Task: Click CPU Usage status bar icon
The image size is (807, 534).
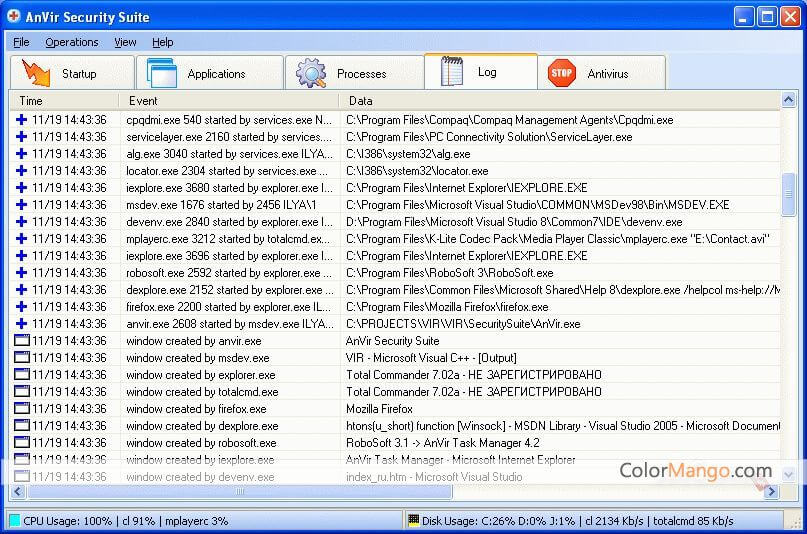Action: point(15,520)
